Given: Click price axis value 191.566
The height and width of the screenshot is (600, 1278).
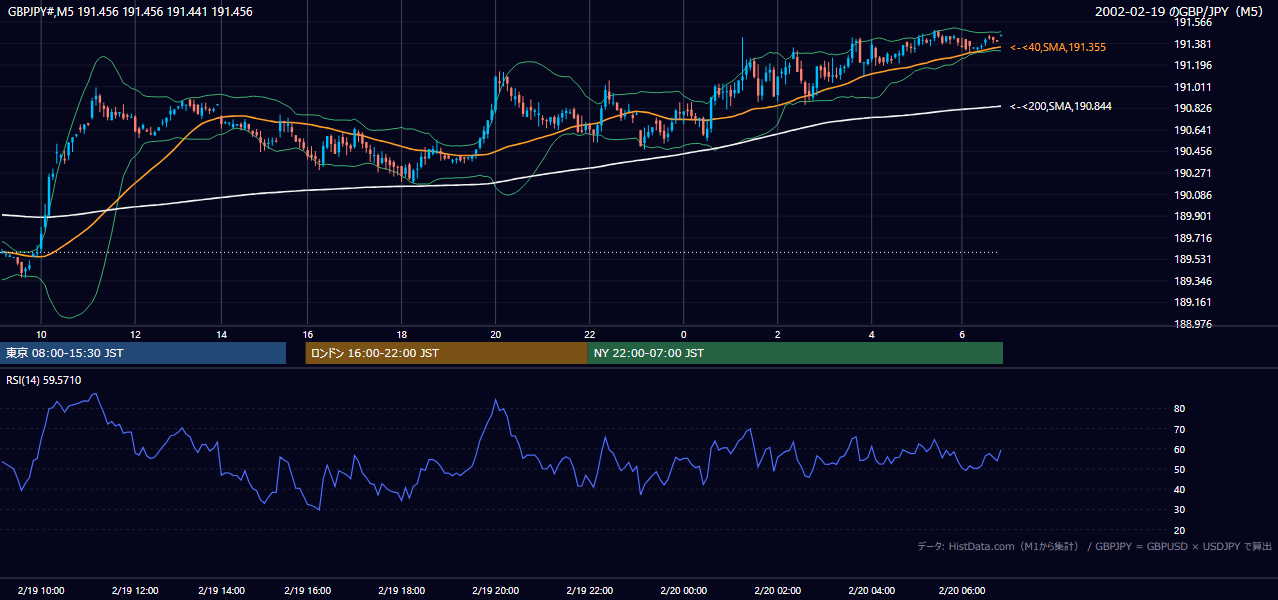Looking at the screenshot, I should pos(1193,22).
